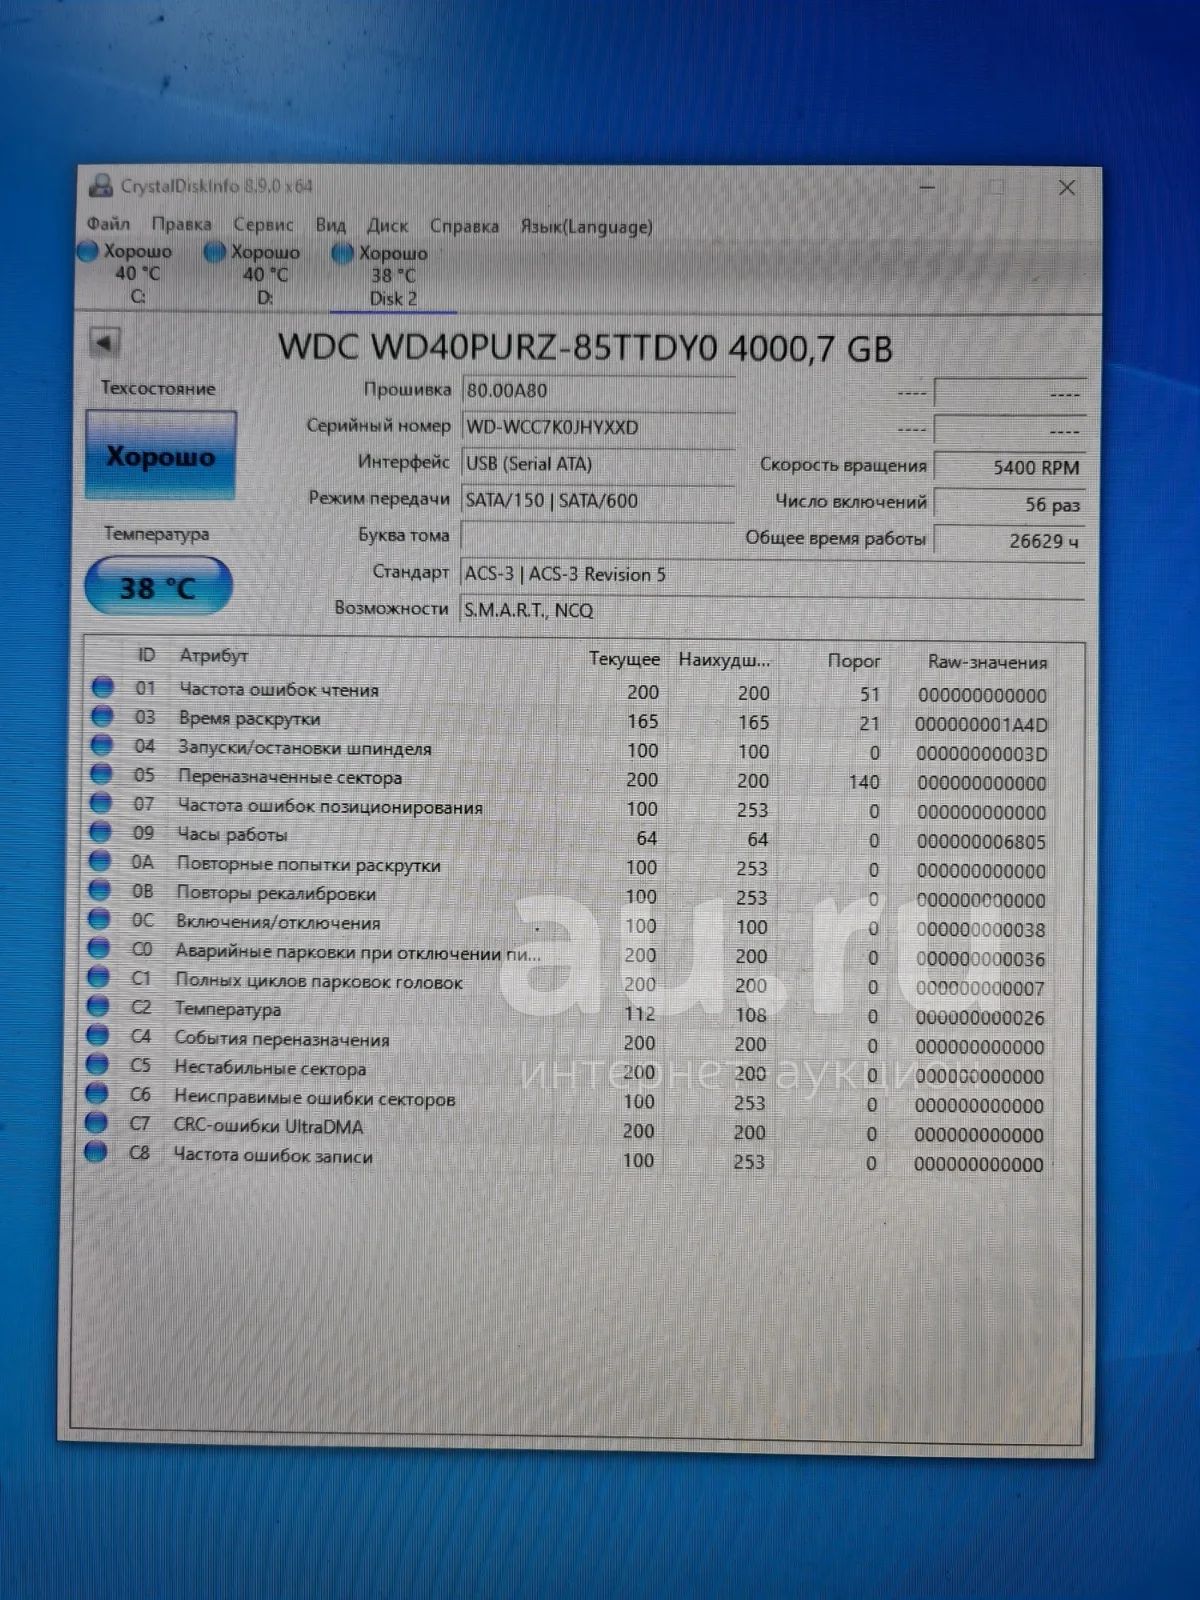Click the interface field USB (Serial ATA)
Screen dimensions: 1200x1600
click(x=598, y=464)
